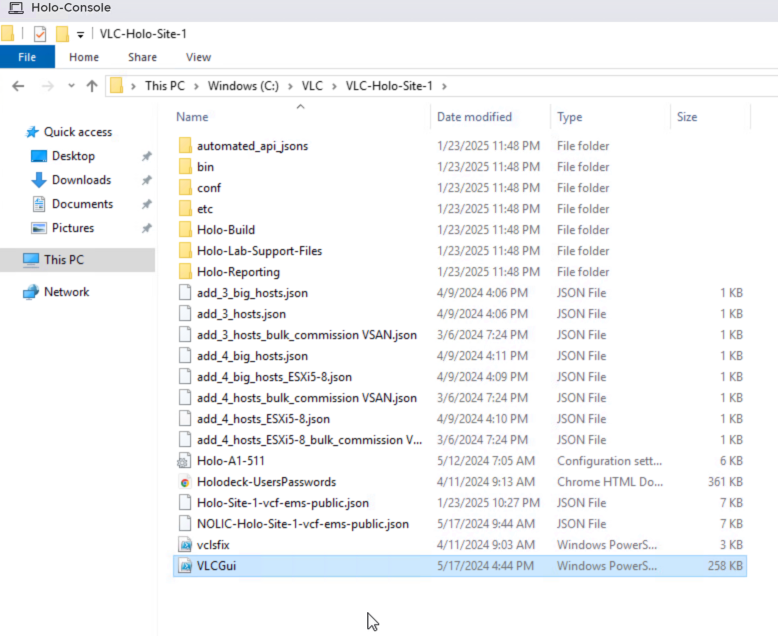The height and width of the screenshot is (636, 778).
Task: Click the New folder quick access icon
Action: 62,34
